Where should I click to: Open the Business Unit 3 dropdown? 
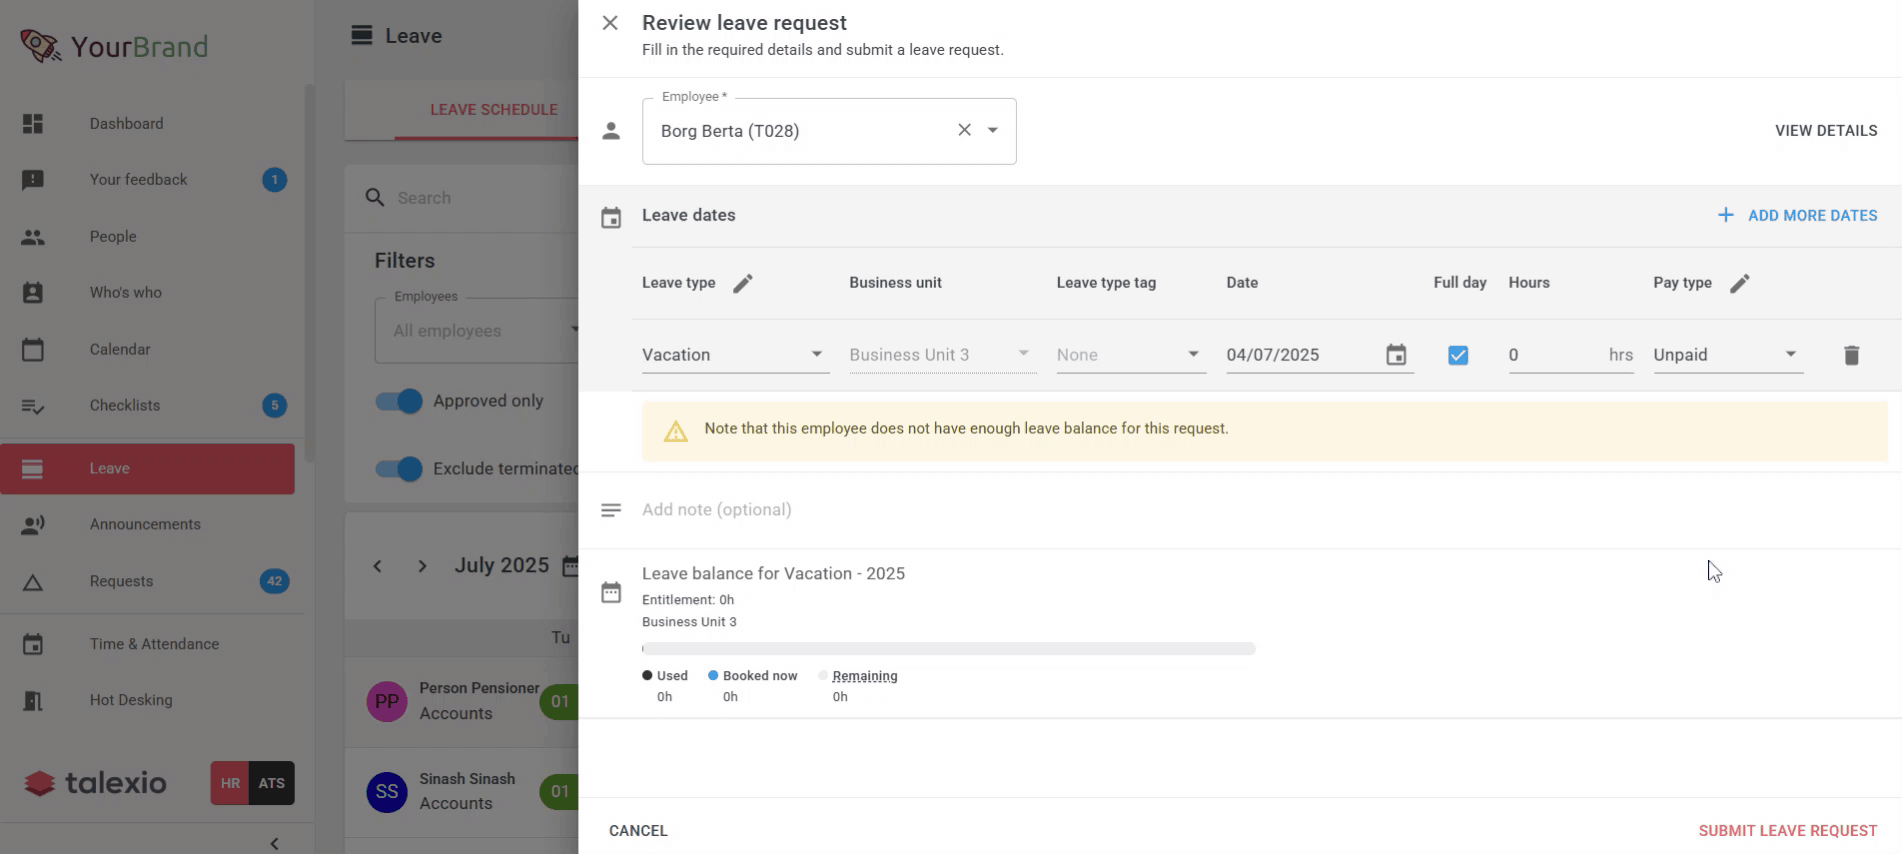[x=942, y=355]
